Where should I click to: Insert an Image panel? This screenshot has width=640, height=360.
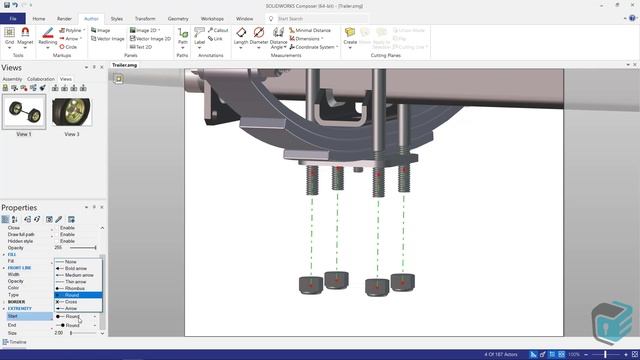pyautogui.click(x=100, y=30)
